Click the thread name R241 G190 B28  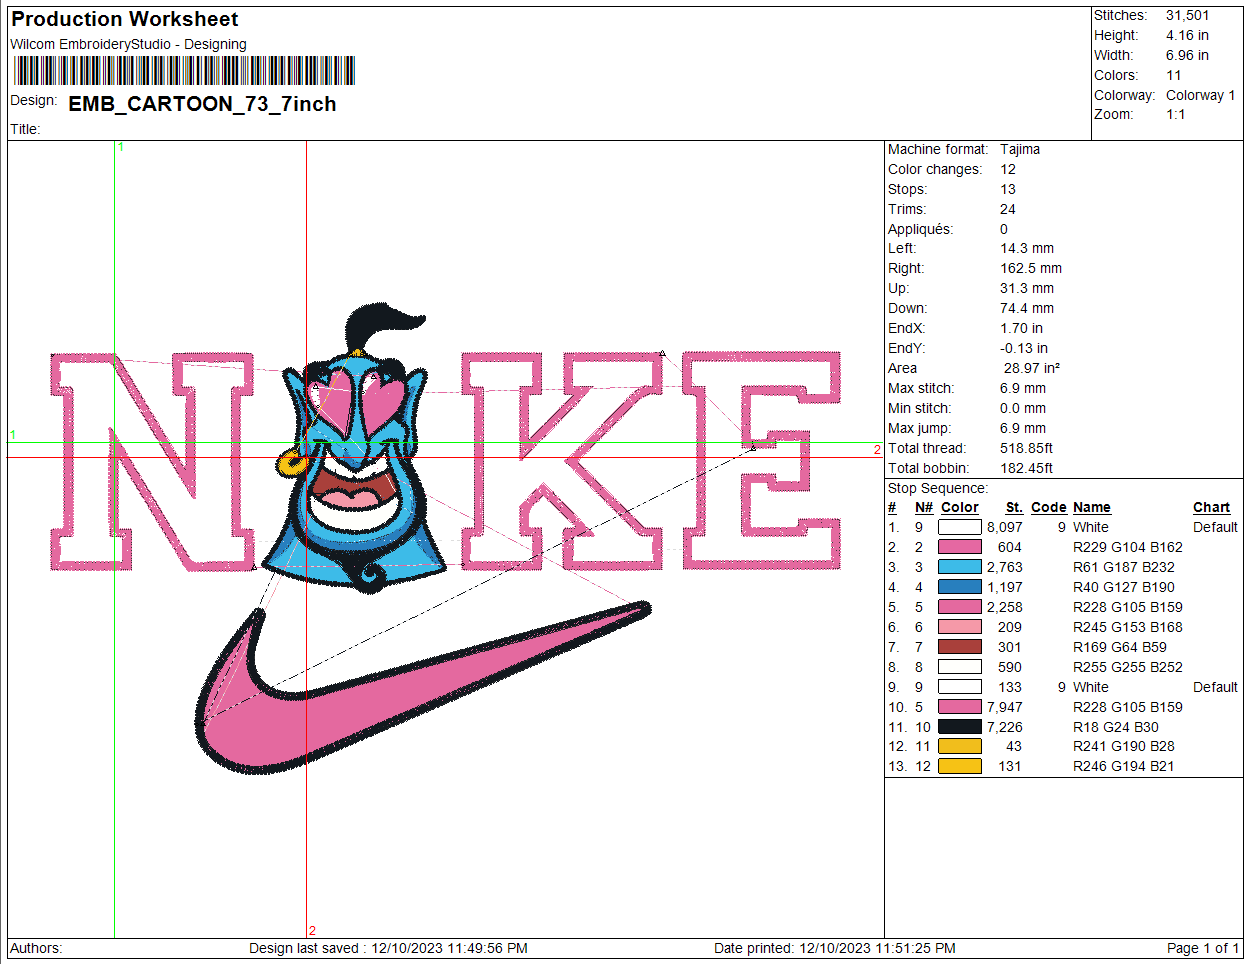point(1124,746)
